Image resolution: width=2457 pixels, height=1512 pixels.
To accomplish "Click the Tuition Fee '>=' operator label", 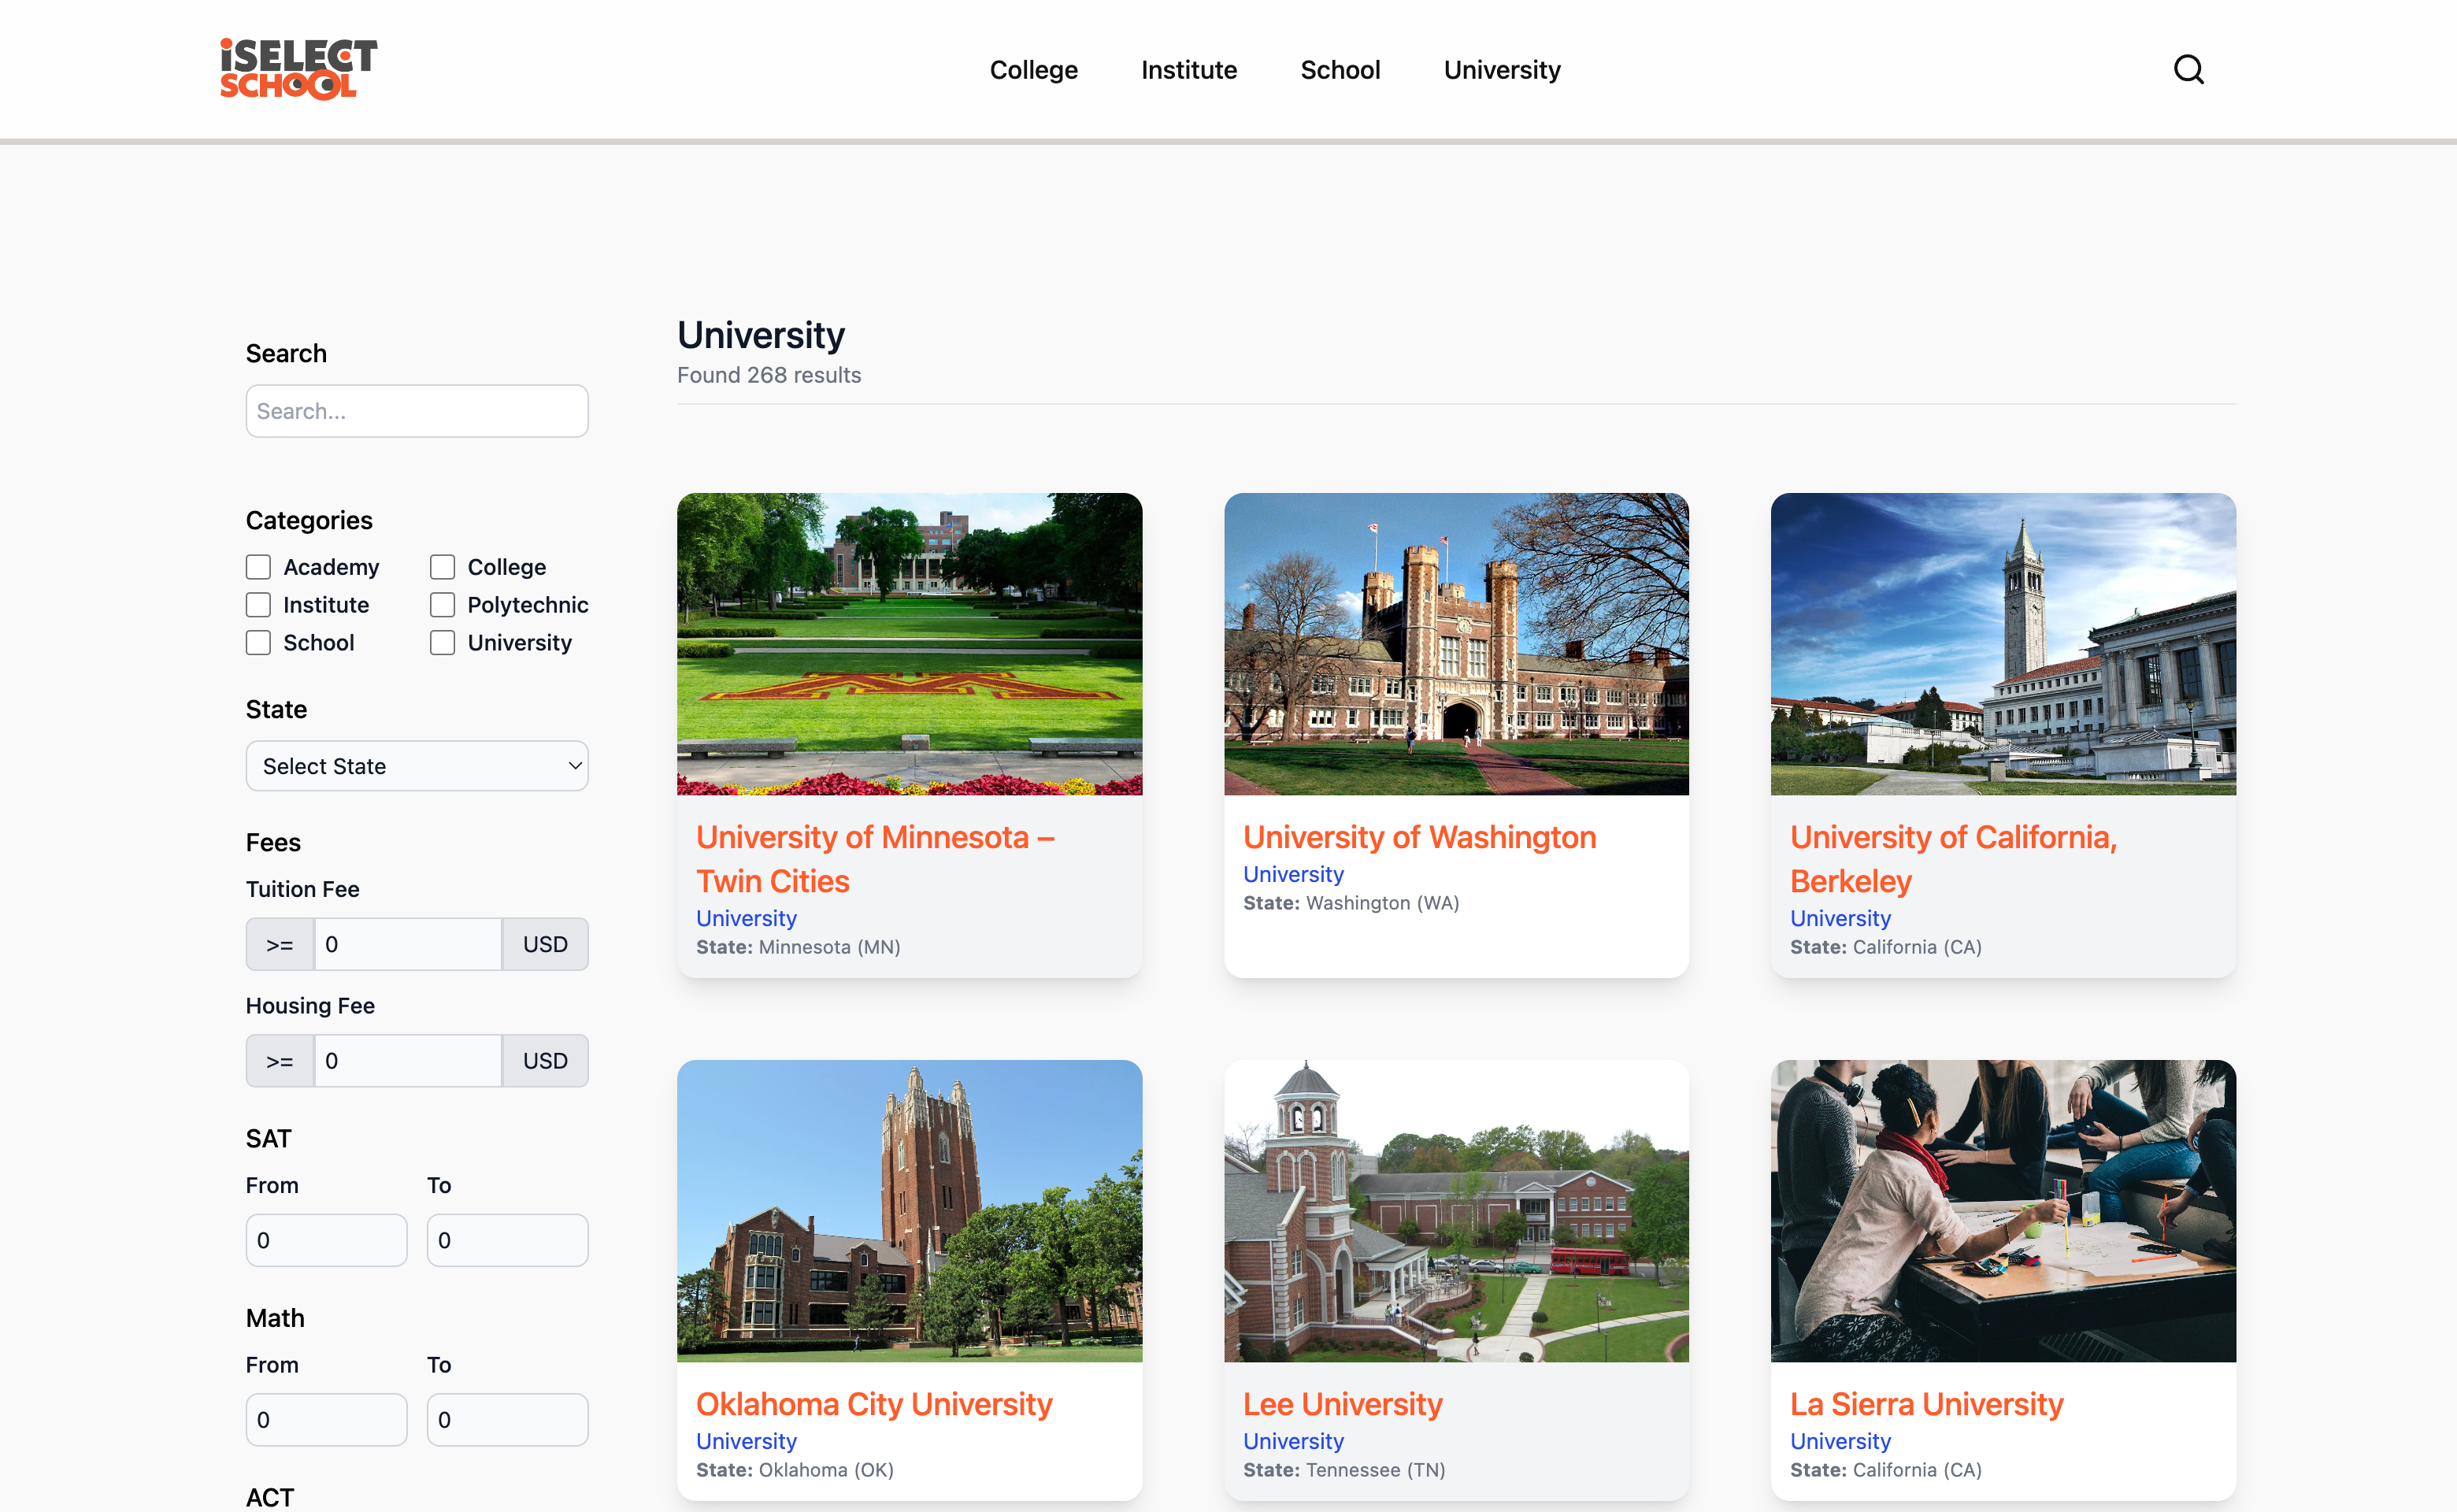I will tap(280, 944).
